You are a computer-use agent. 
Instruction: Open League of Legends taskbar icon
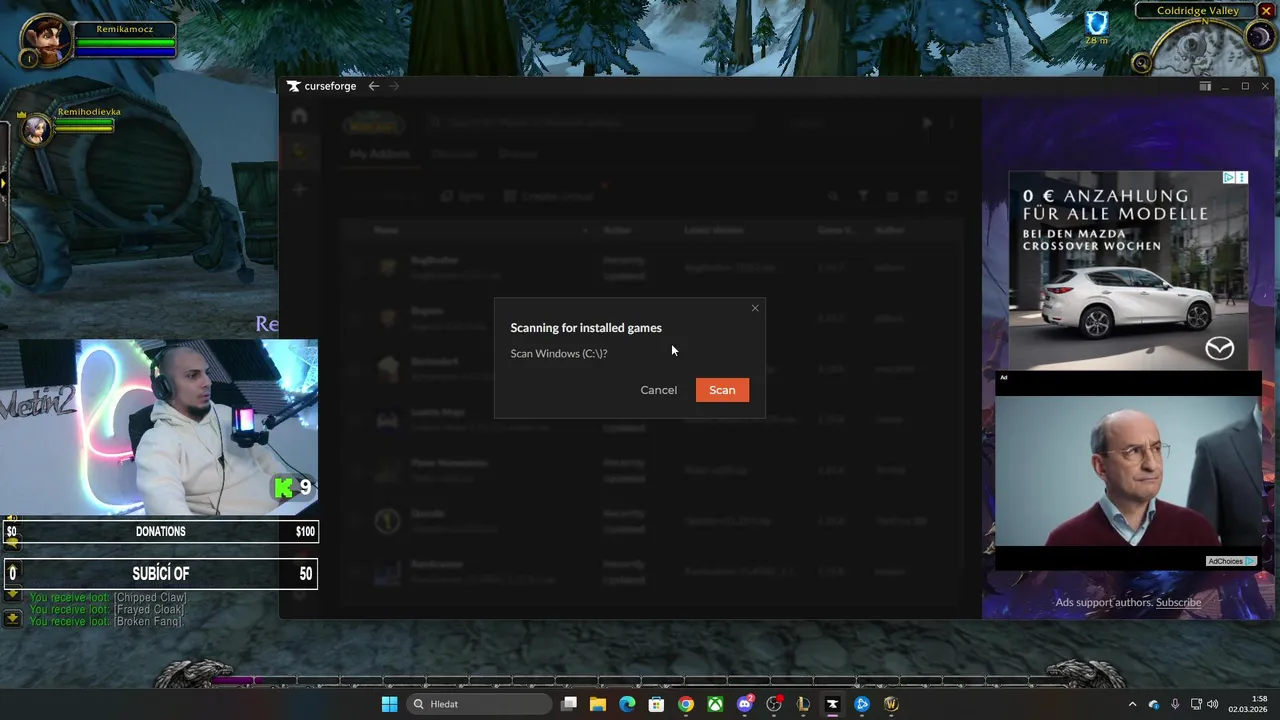point(803,704)
